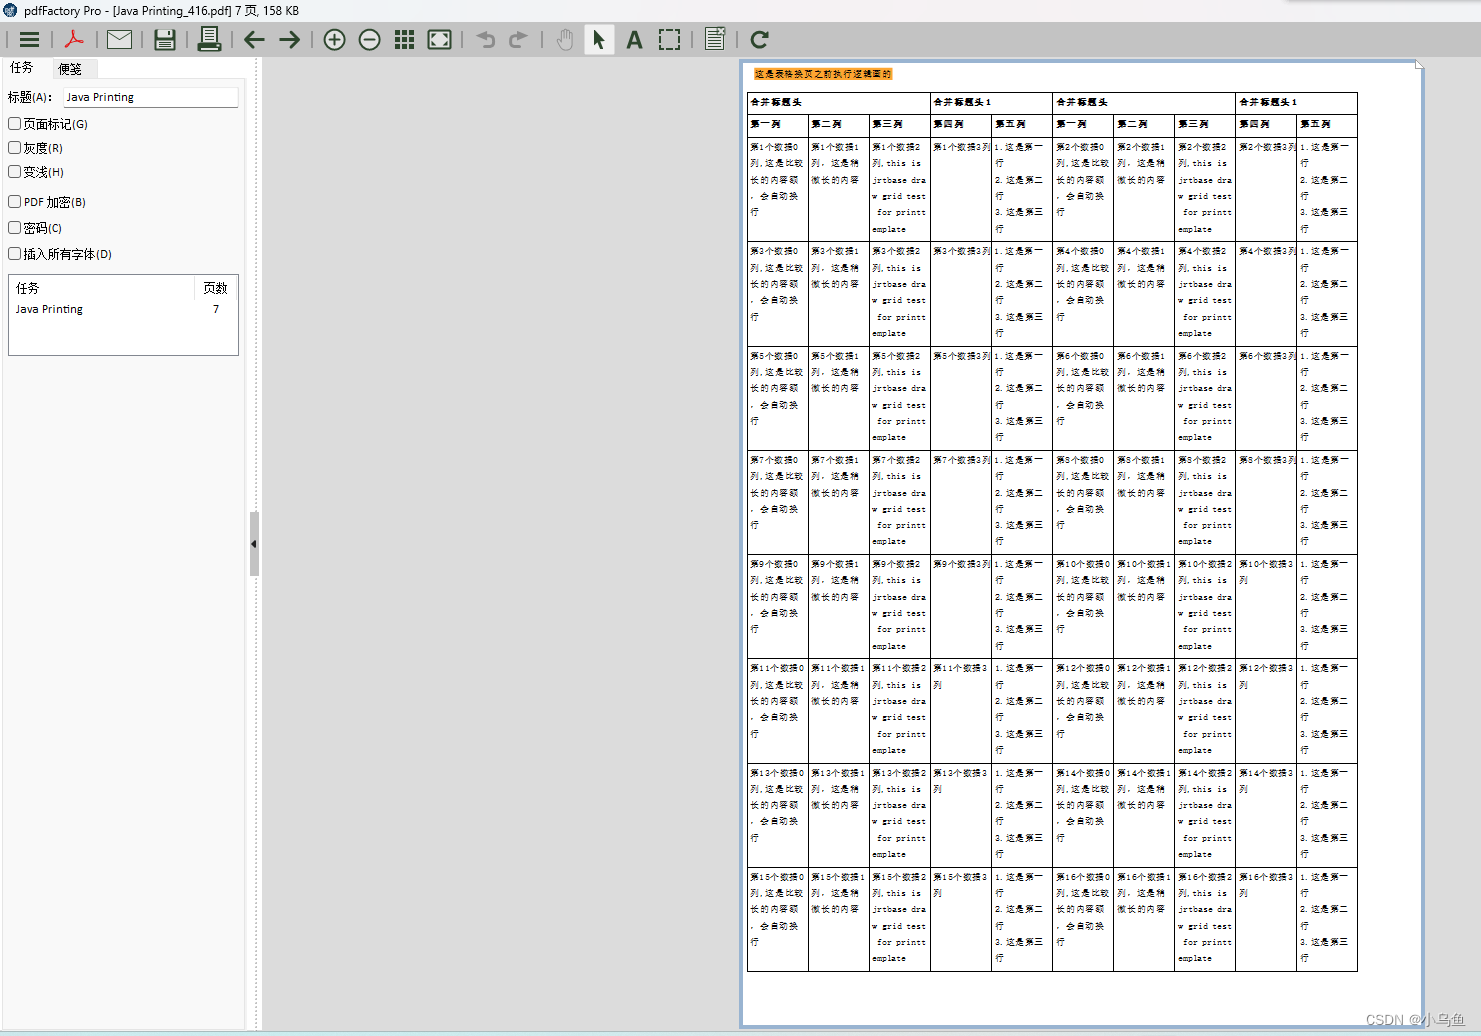Click the orange highlighted title text on page
The image size is (1481, 1036).
pos(823,74)
